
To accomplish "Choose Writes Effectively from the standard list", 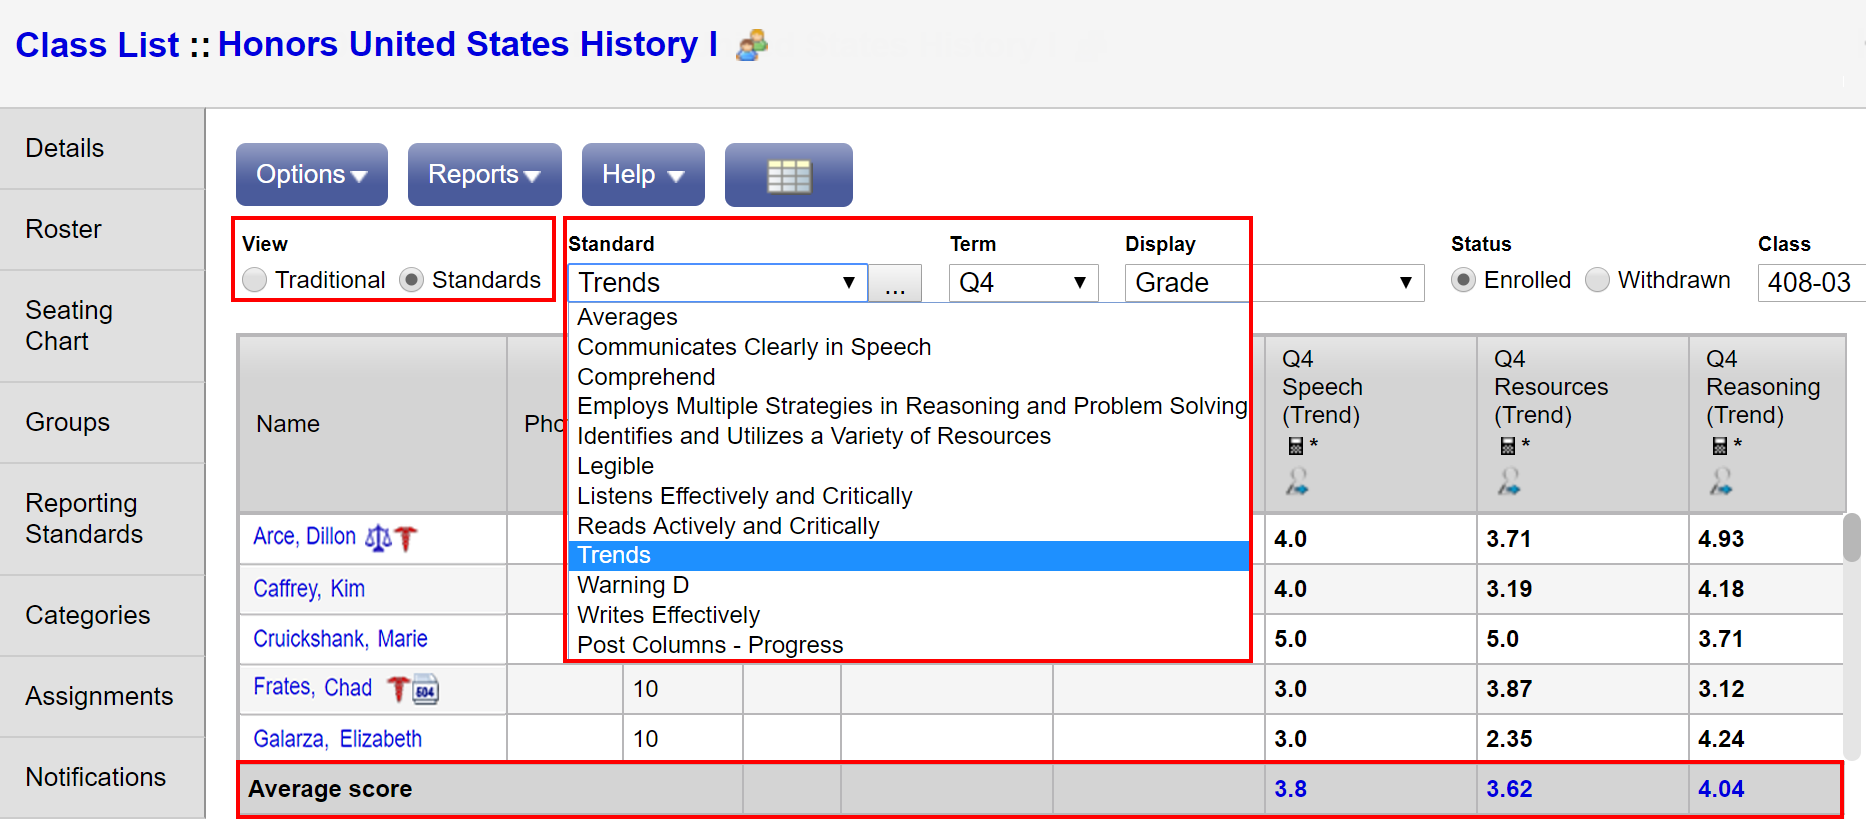I will pos(668,615).
